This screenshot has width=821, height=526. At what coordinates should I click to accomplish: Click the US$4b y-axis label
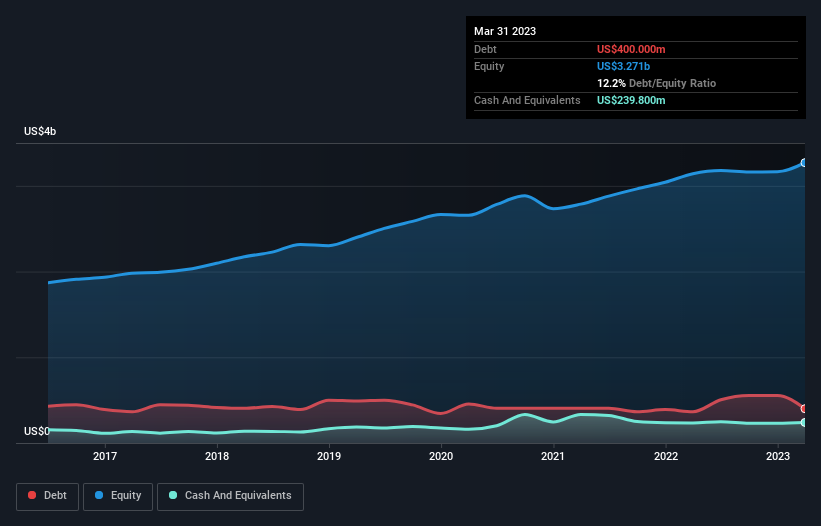point(40,131)
